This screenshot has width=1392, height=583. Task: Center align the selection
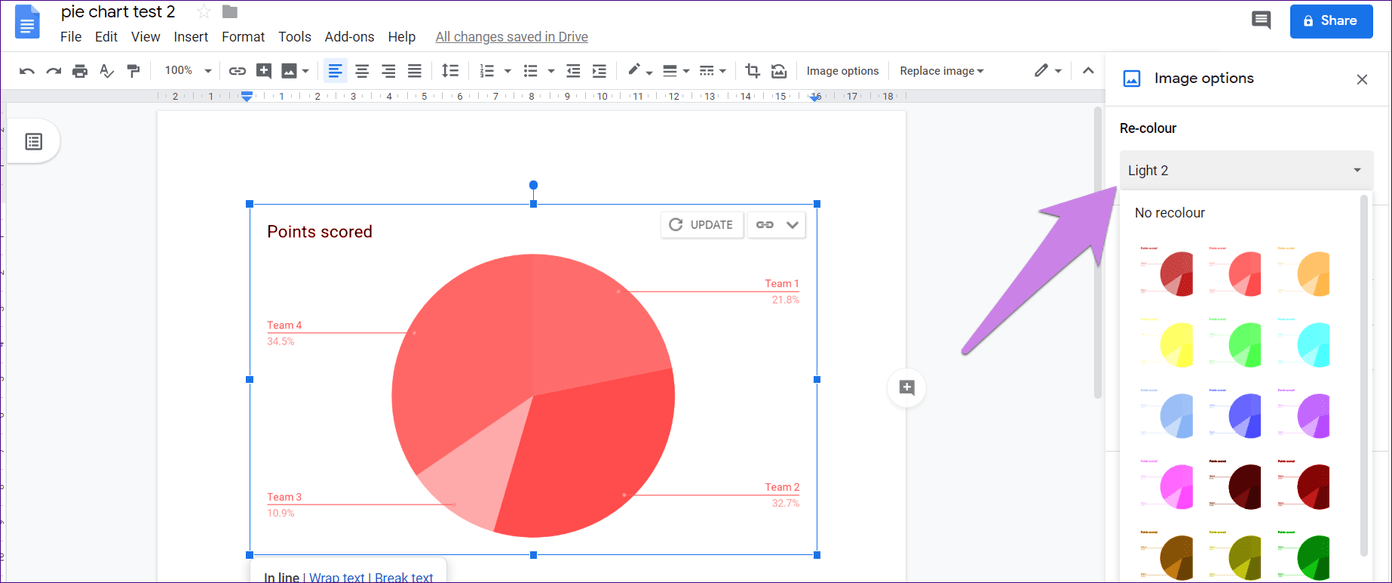point(362,71)
